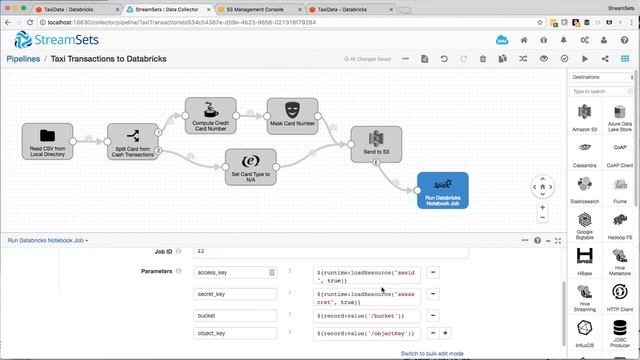
Task: Click the pipeline document icon
Action: click(424, 59)
